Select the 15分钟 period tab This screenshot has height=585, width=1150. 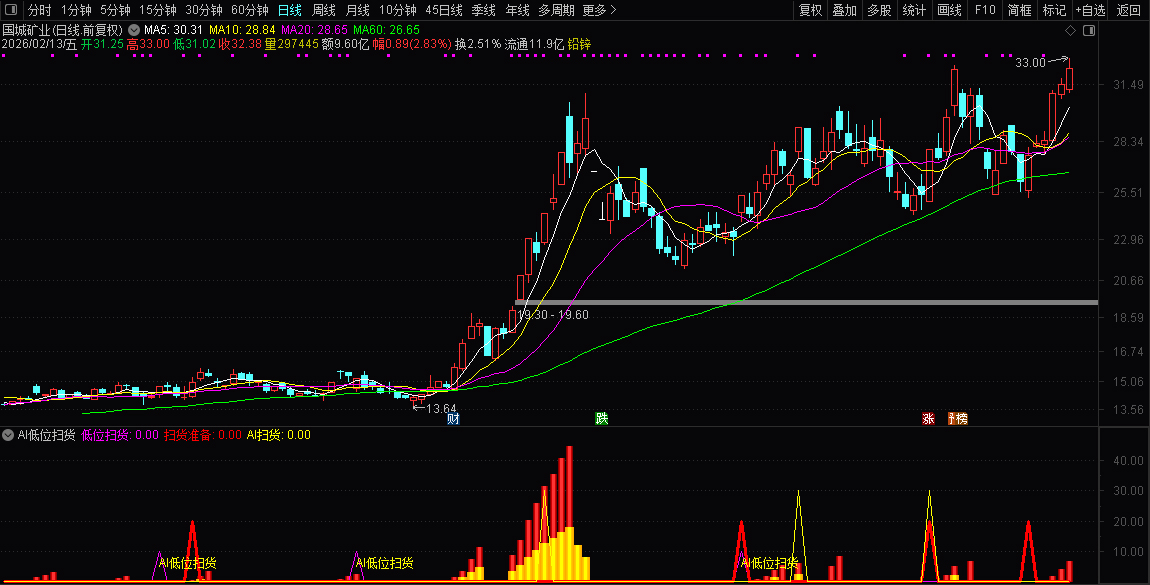pos(158,10)
